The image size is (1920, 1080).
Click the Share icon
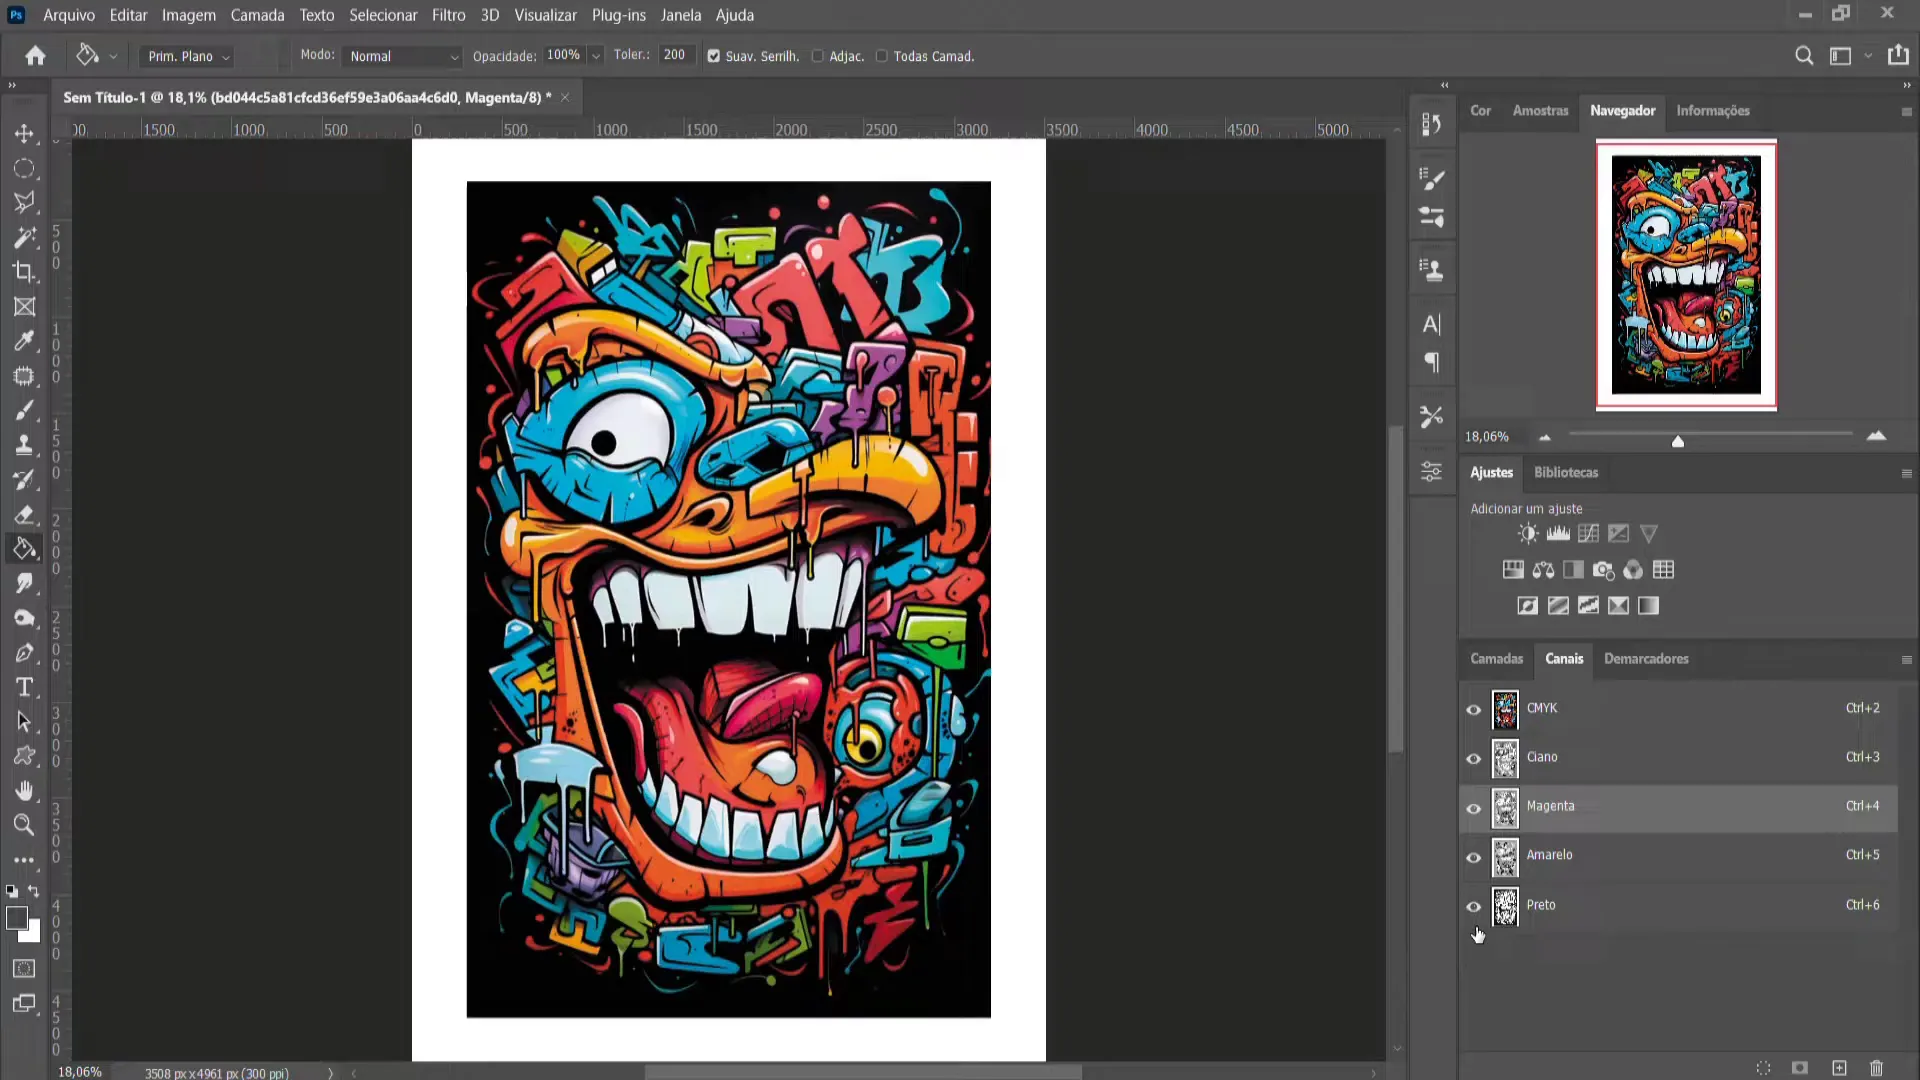1898,56
